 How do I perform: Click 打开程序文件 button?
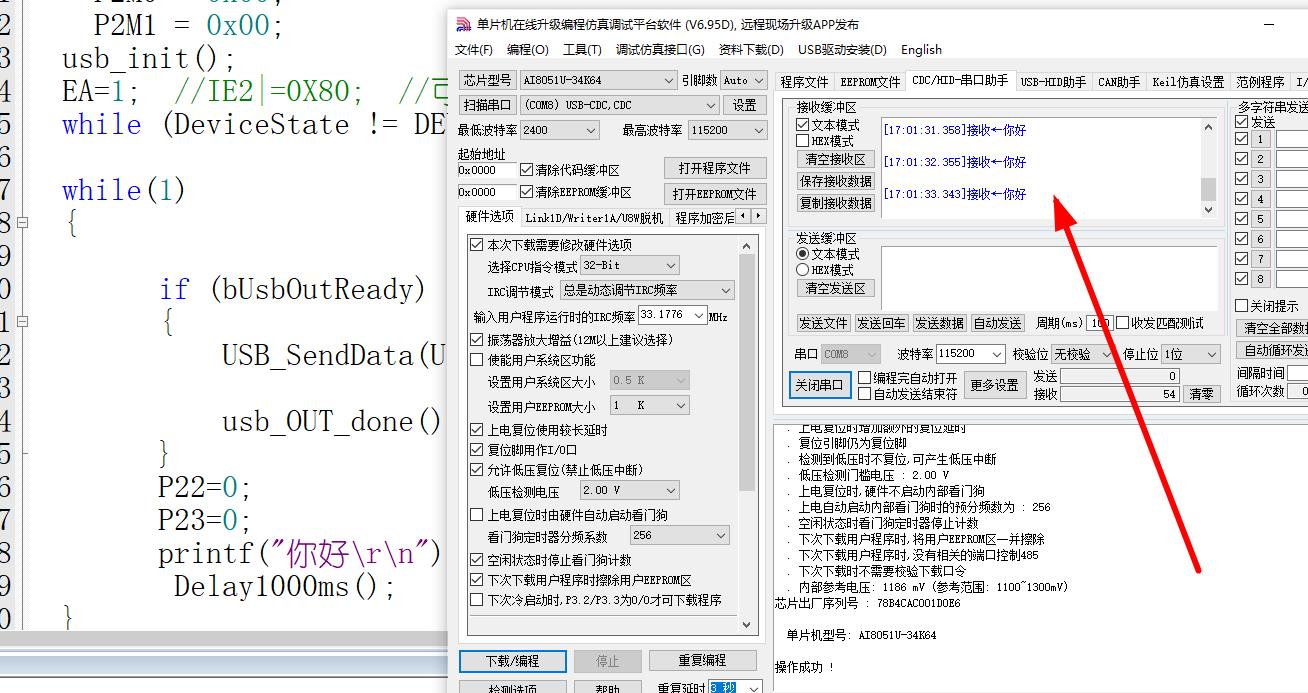coord(715,168)
